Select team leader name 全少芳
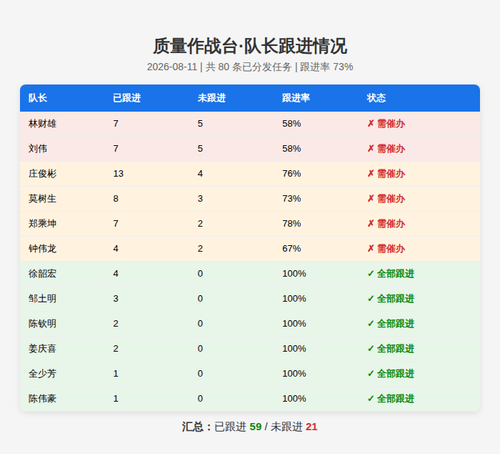The width and height of the screenshot is (500, 454). [x=42, y=374]
